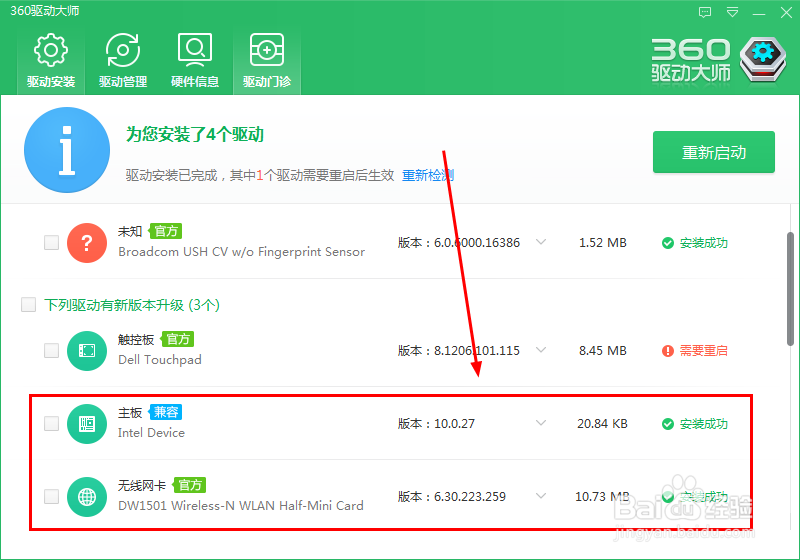Image resolution: width=800 pixels, height=560 pixels.
Task: Click the 无线网卡 globe icon
Action: click(87, 497)
